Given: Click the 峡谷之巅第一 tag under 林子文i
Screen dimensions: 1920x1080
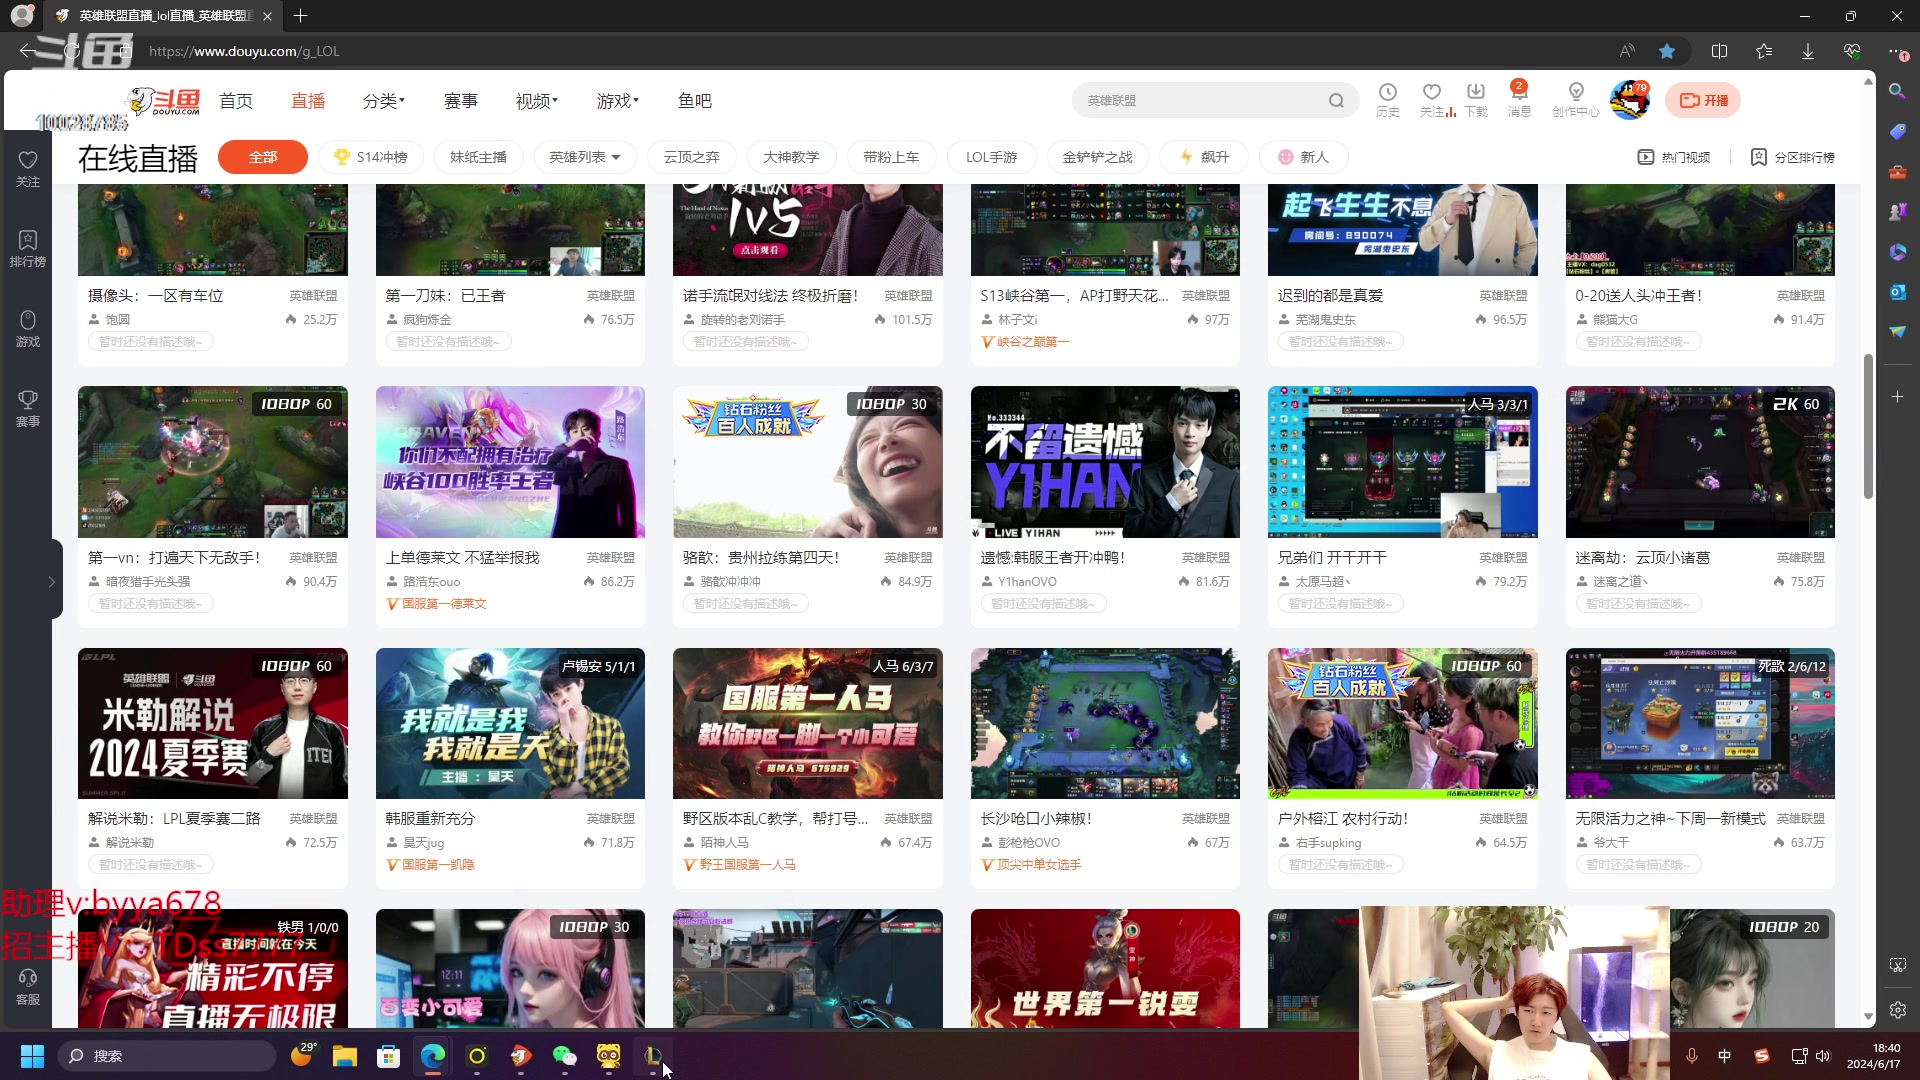Looking at the screenshot, I should [1026, 342].
